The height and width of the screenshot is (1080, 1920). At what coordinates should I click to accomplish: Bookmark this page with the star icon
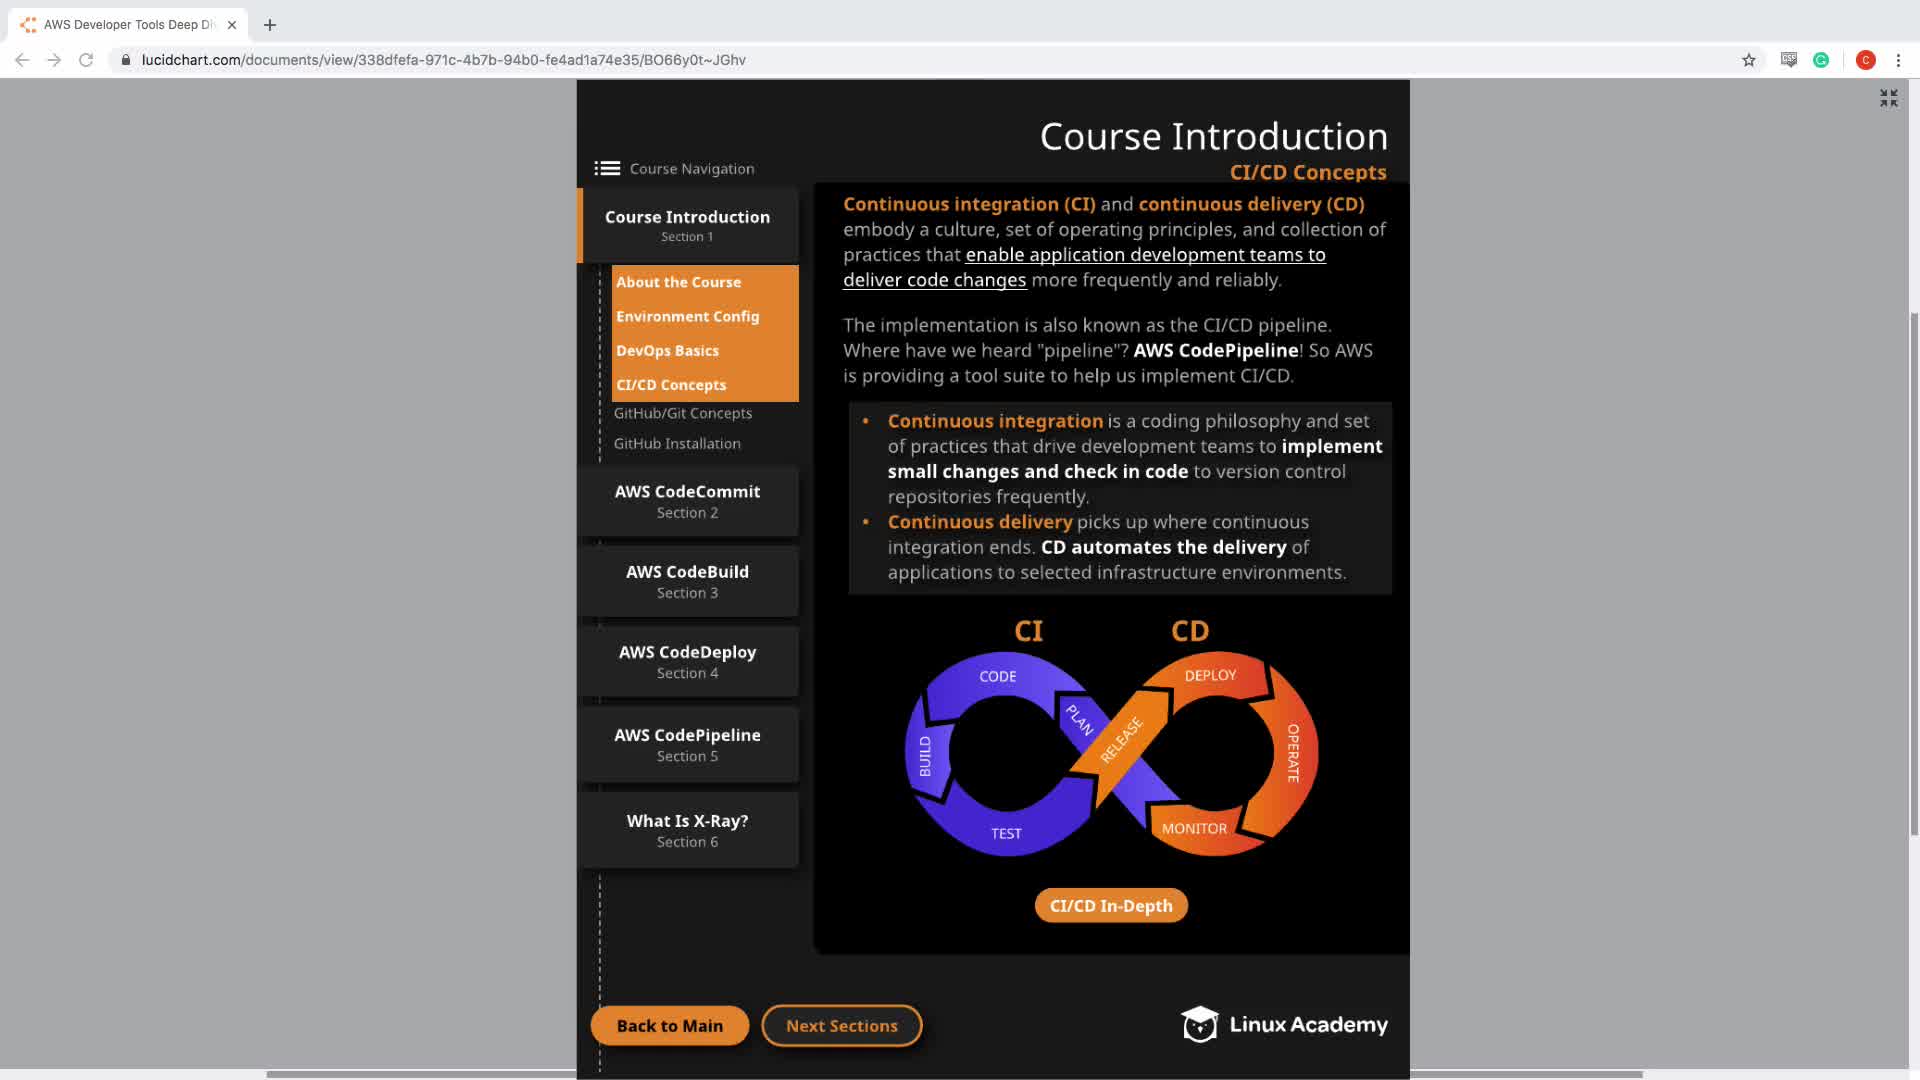click(1748, 60)
